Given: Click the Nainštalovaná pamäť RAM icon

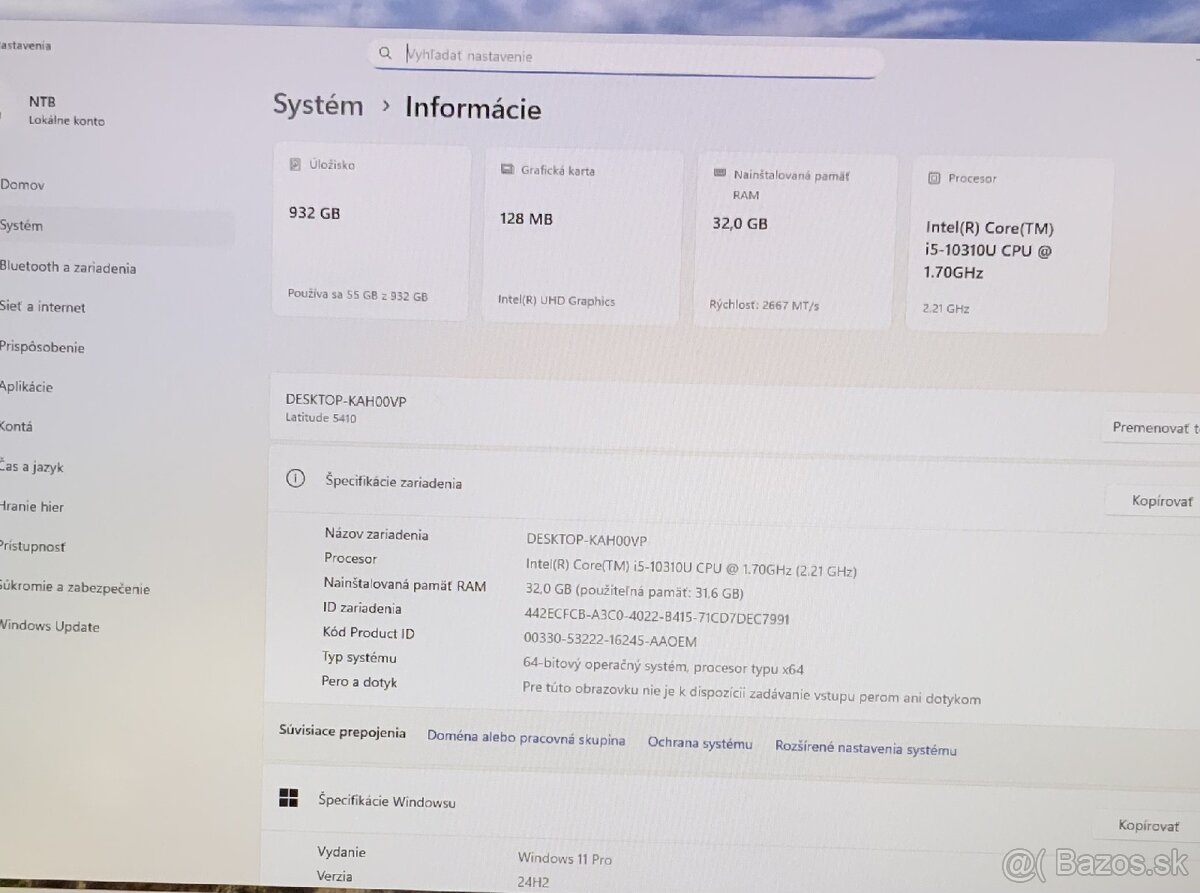Looking at the screenshot, I should [x=722, y=175].
